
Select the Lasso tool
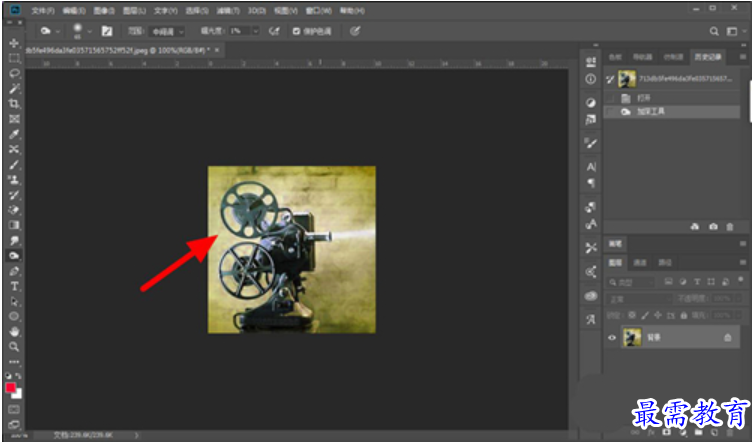[x=14, y=73]
